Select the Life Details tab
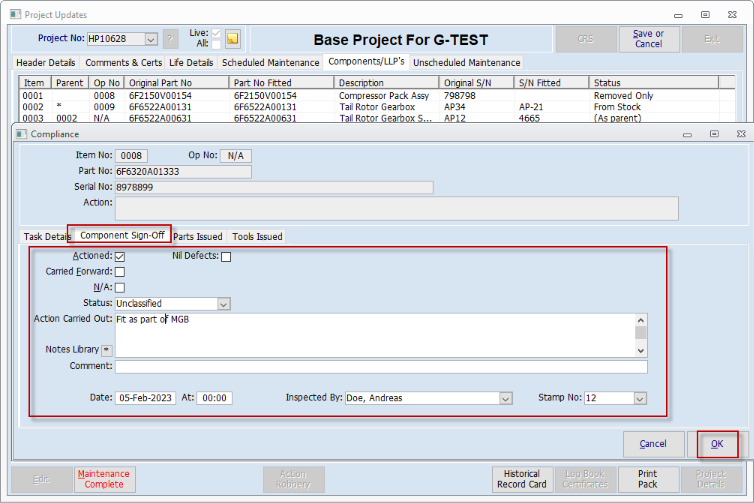 click(191, 63)
